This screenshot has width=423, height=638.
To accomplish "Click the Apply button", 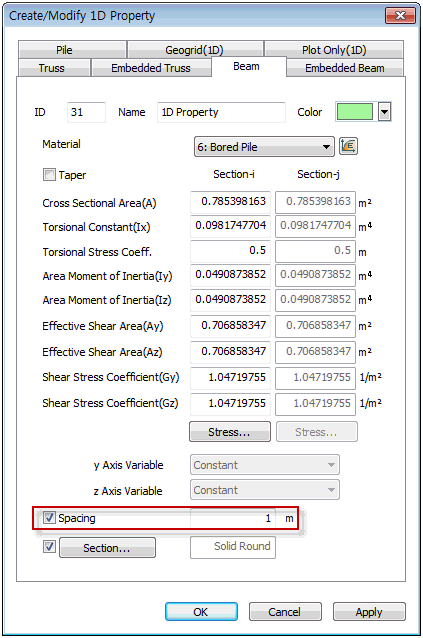I will 369,612.
